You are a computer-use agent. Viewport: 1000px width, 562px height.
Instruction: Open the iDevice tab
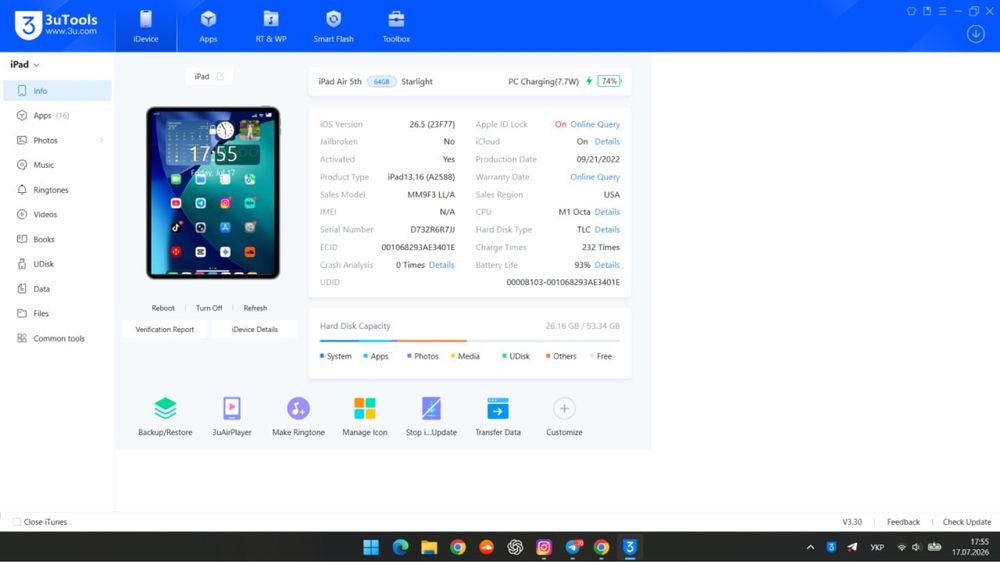(145, 26)
